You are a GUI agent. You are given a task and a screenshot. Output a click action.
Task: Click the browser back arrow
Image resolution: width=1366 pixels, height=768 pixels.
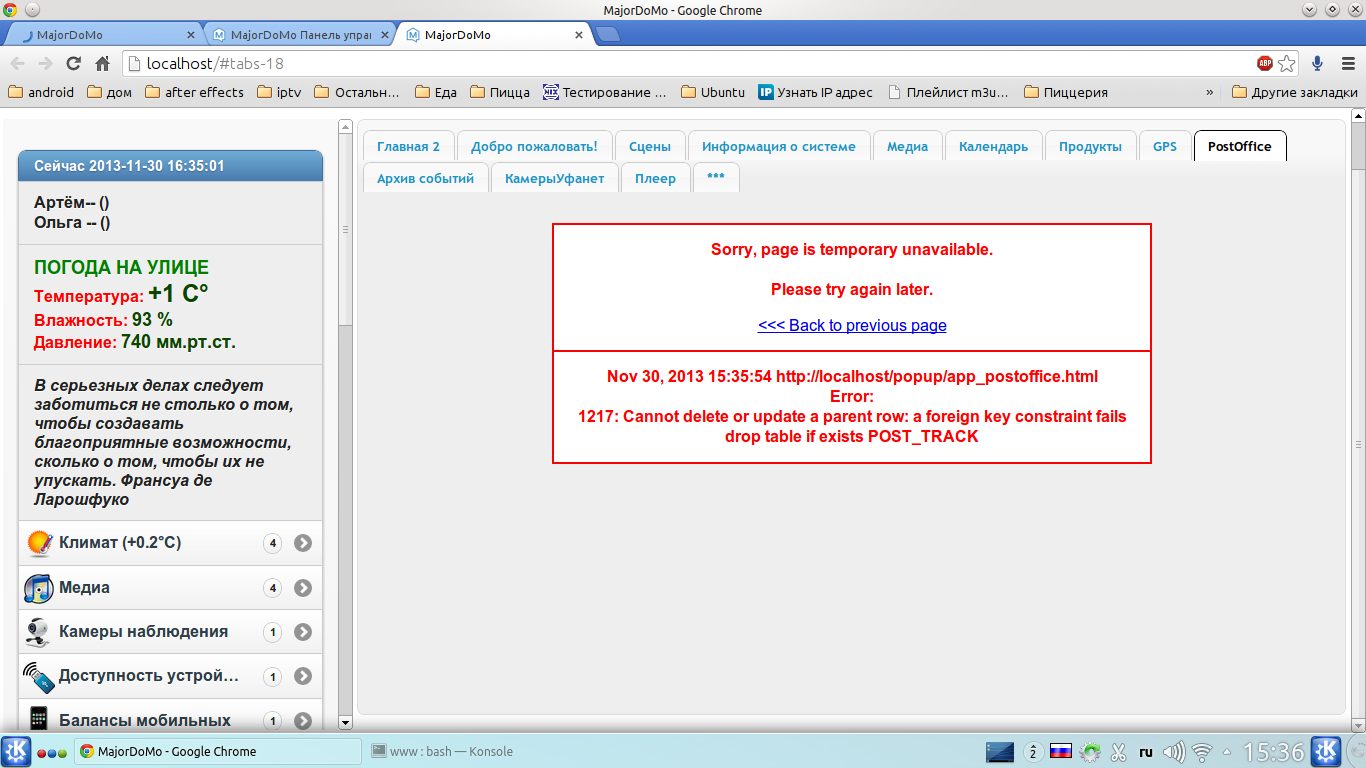pos(18,63)
